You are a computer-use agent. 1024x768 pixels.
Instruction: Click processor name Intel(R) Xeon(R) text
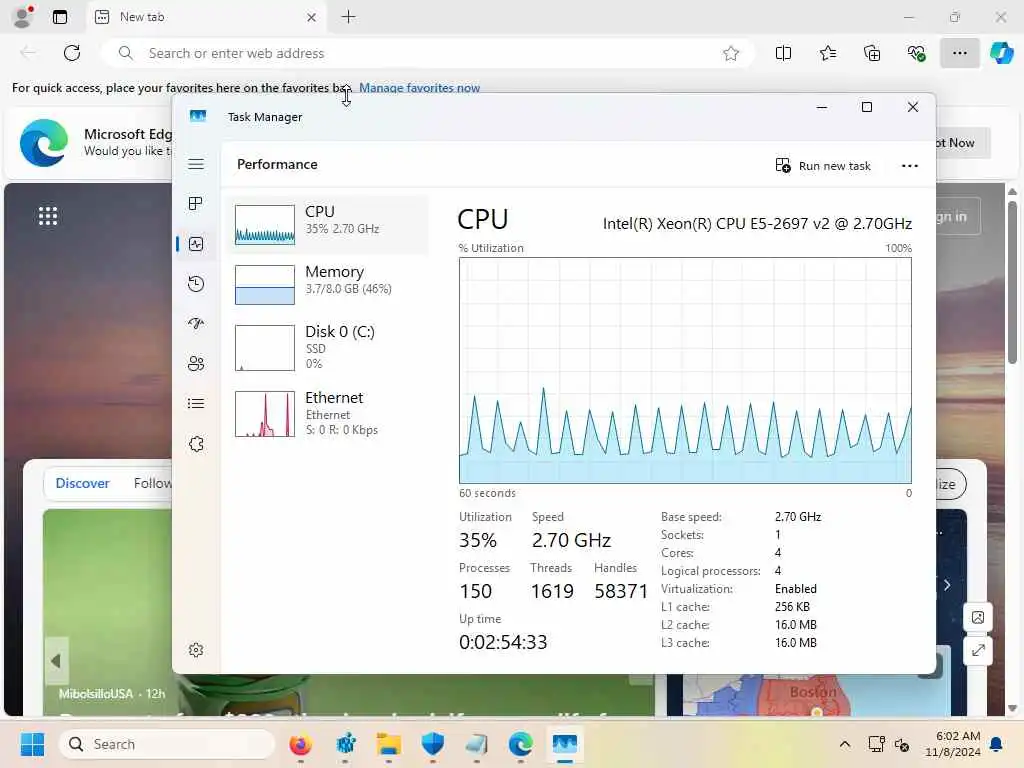(x=757, y=223)
